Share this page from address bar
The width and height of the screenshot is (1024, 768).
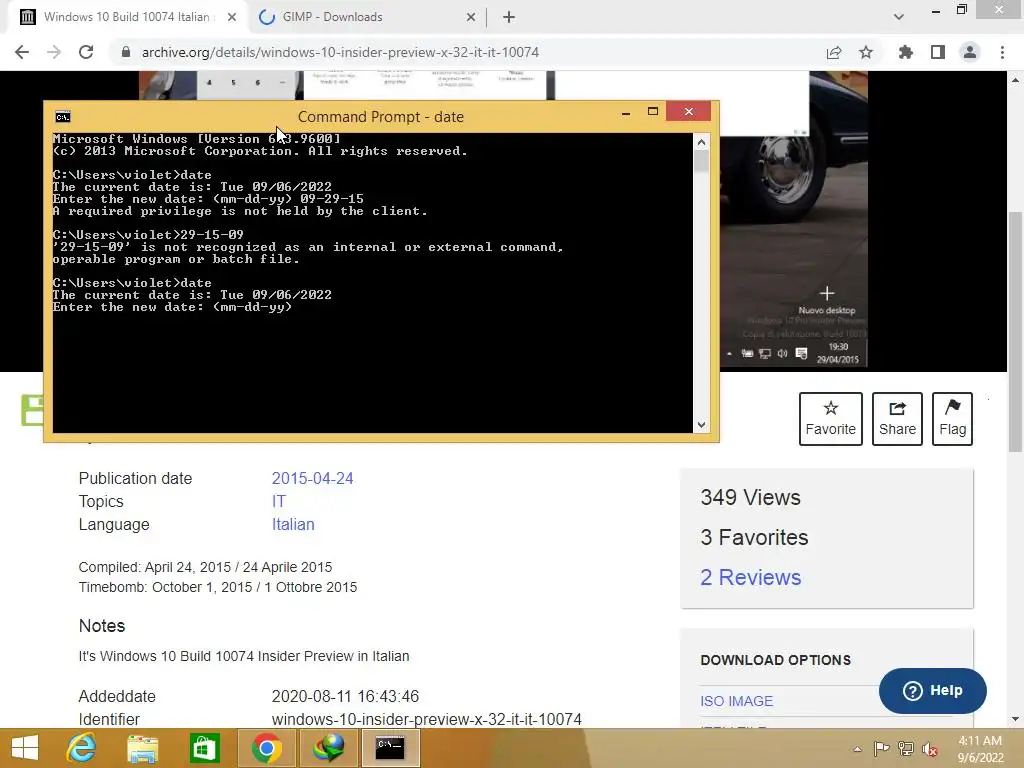(834, 52)
